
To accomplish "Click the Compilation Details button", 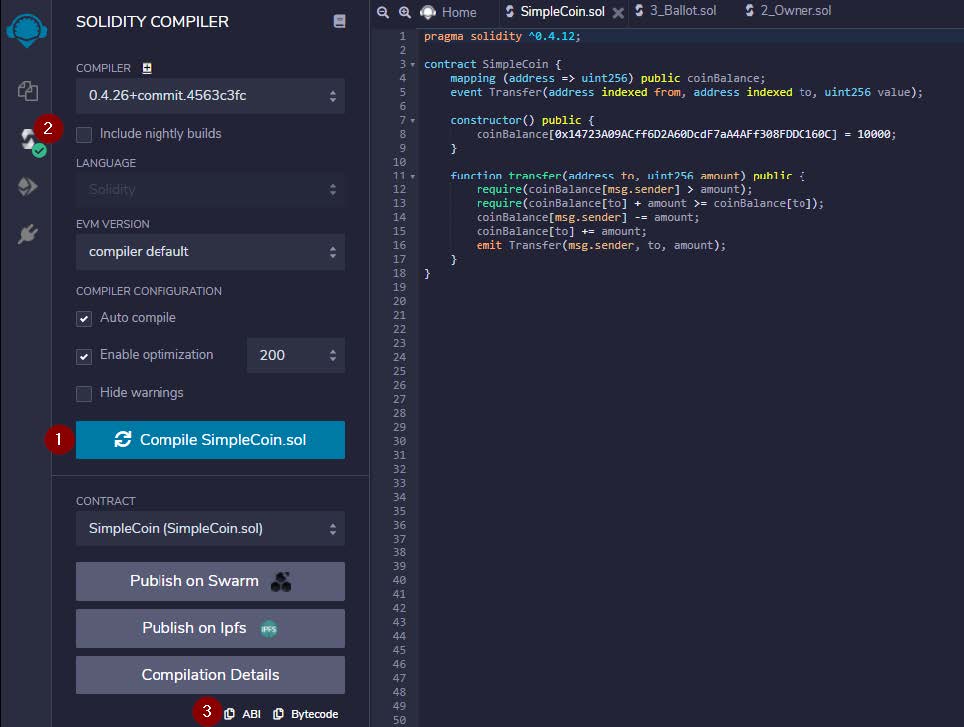I will point(210,675).
